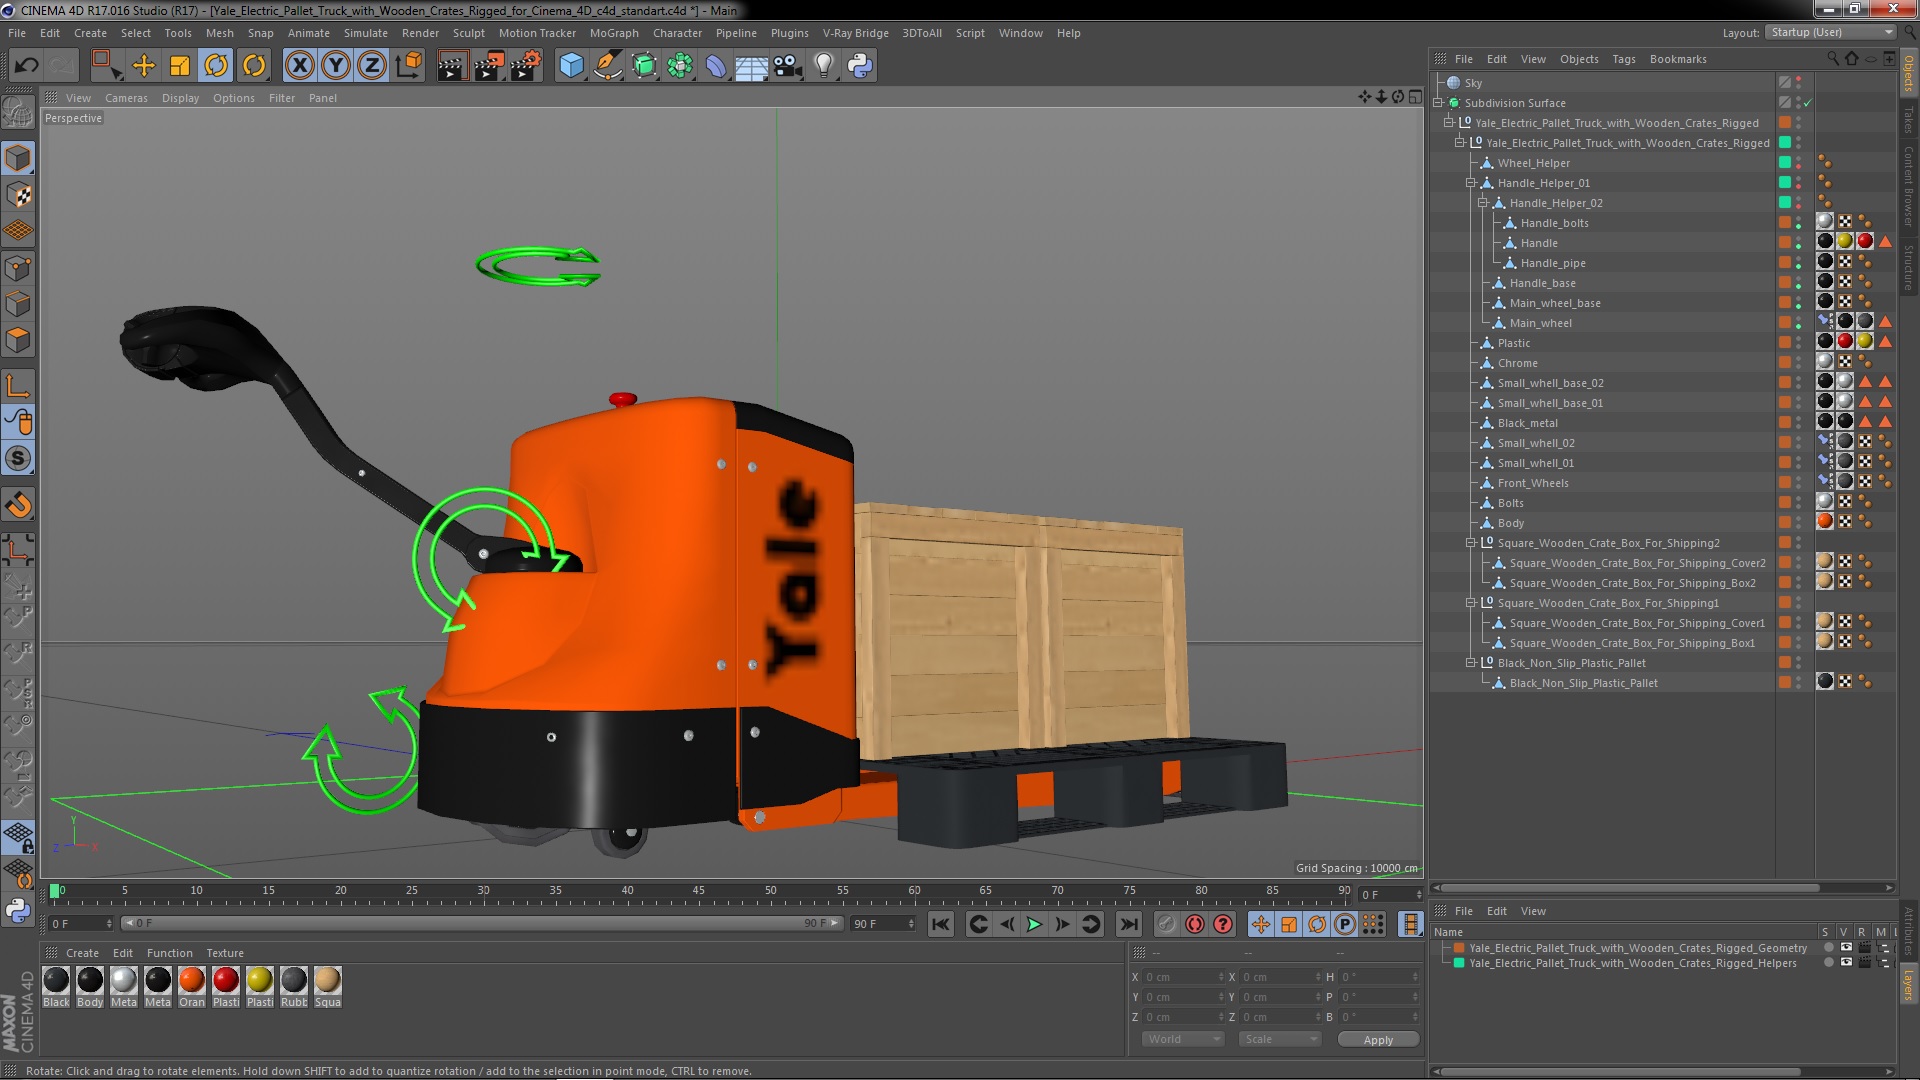1920x1080 pixels.
Task: Click Render View clapperboard icon
Action: click(452, 66)
